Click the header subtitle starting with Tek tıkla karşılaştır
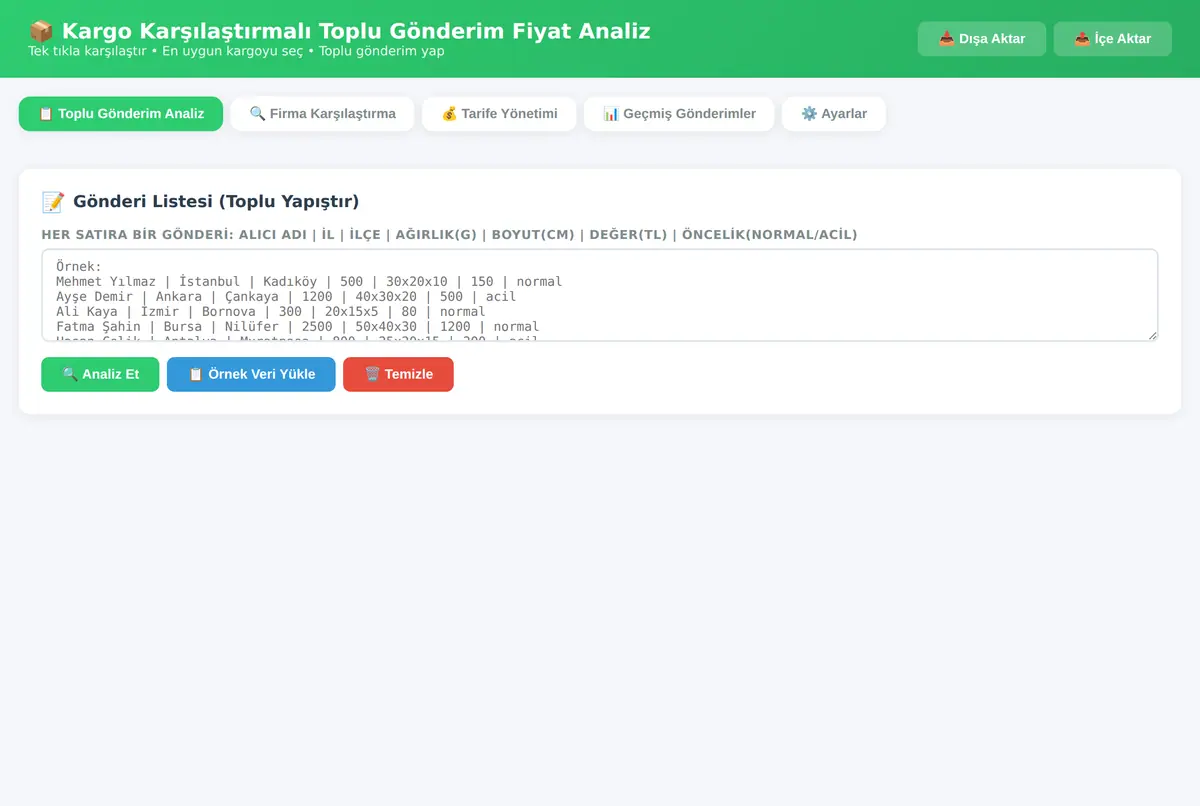1200x806 pixels. [x=236, y=51]
